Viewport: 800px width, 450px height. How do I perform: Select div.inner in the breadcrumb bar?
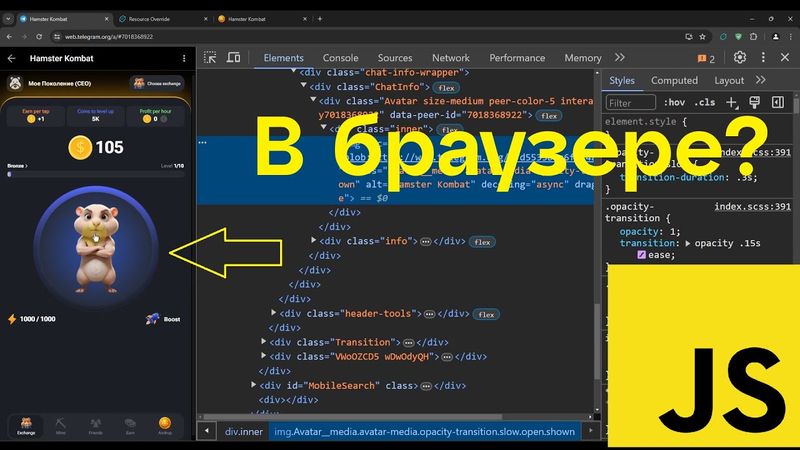pos(244,432)
